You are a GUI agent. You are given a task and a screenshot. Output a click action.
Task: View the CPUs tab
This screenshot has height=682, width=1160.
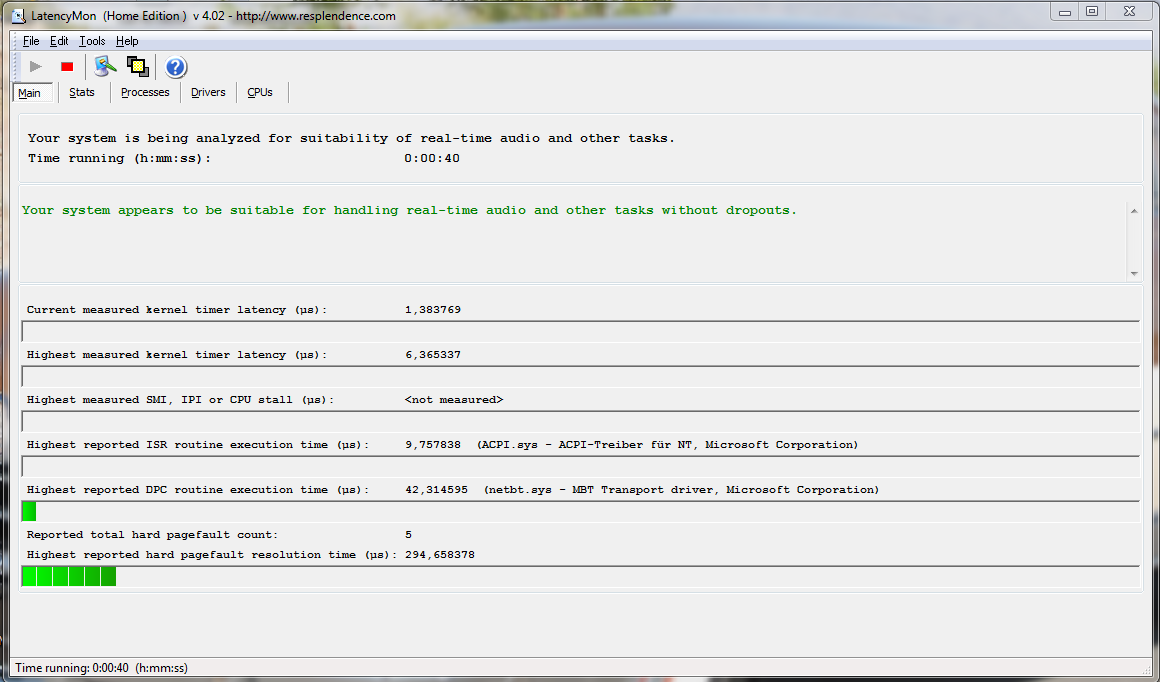[x=260, y=93]
